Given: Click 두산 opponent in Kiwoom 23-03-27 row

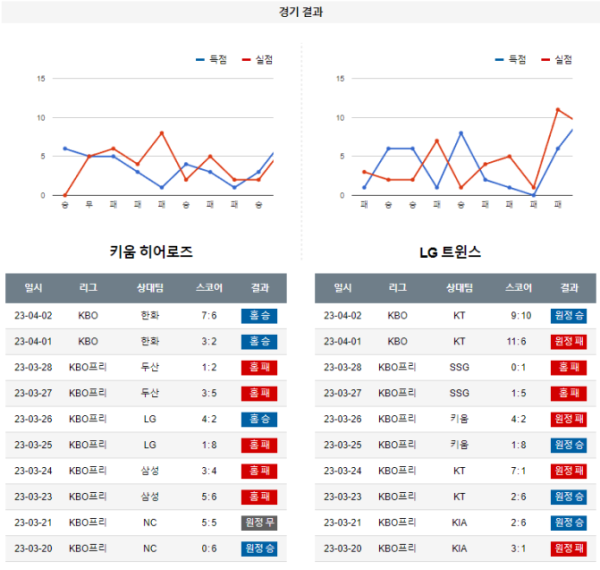Looking at the screenshot, I should point(150,393).
